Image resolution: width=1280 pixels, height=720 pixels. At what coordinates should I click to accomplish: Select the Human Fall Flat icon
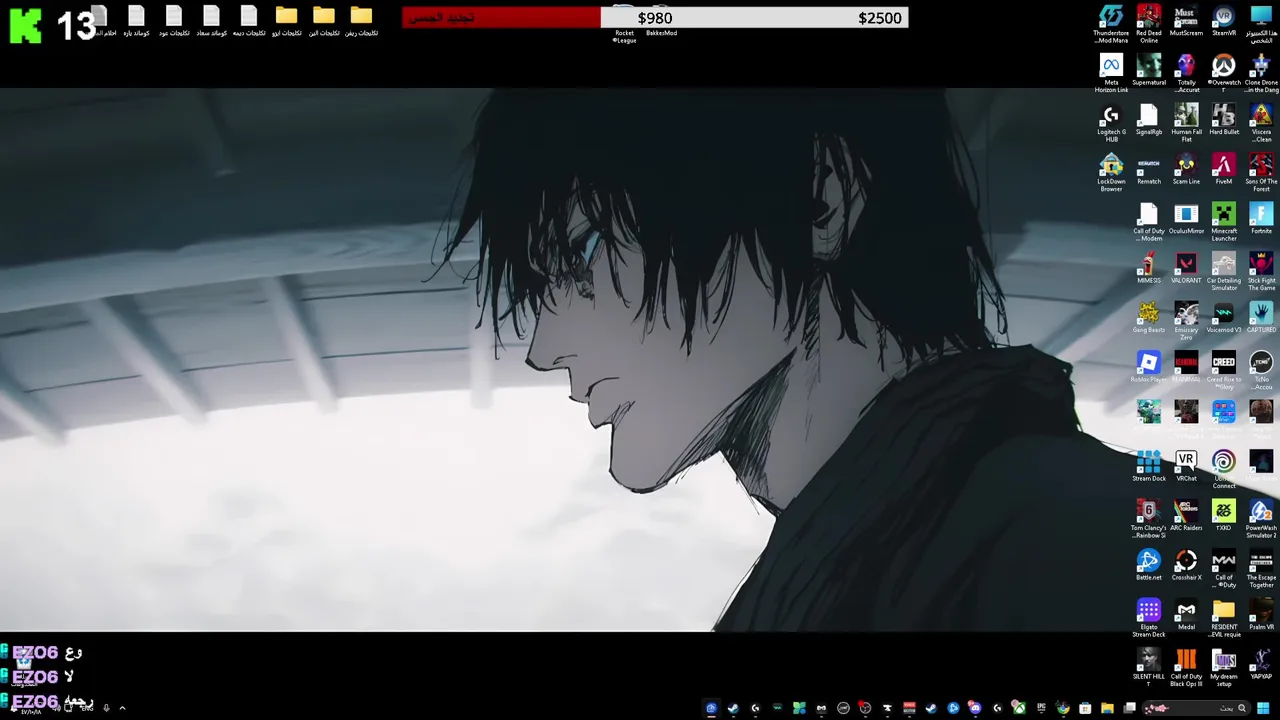pos(1186,124)
